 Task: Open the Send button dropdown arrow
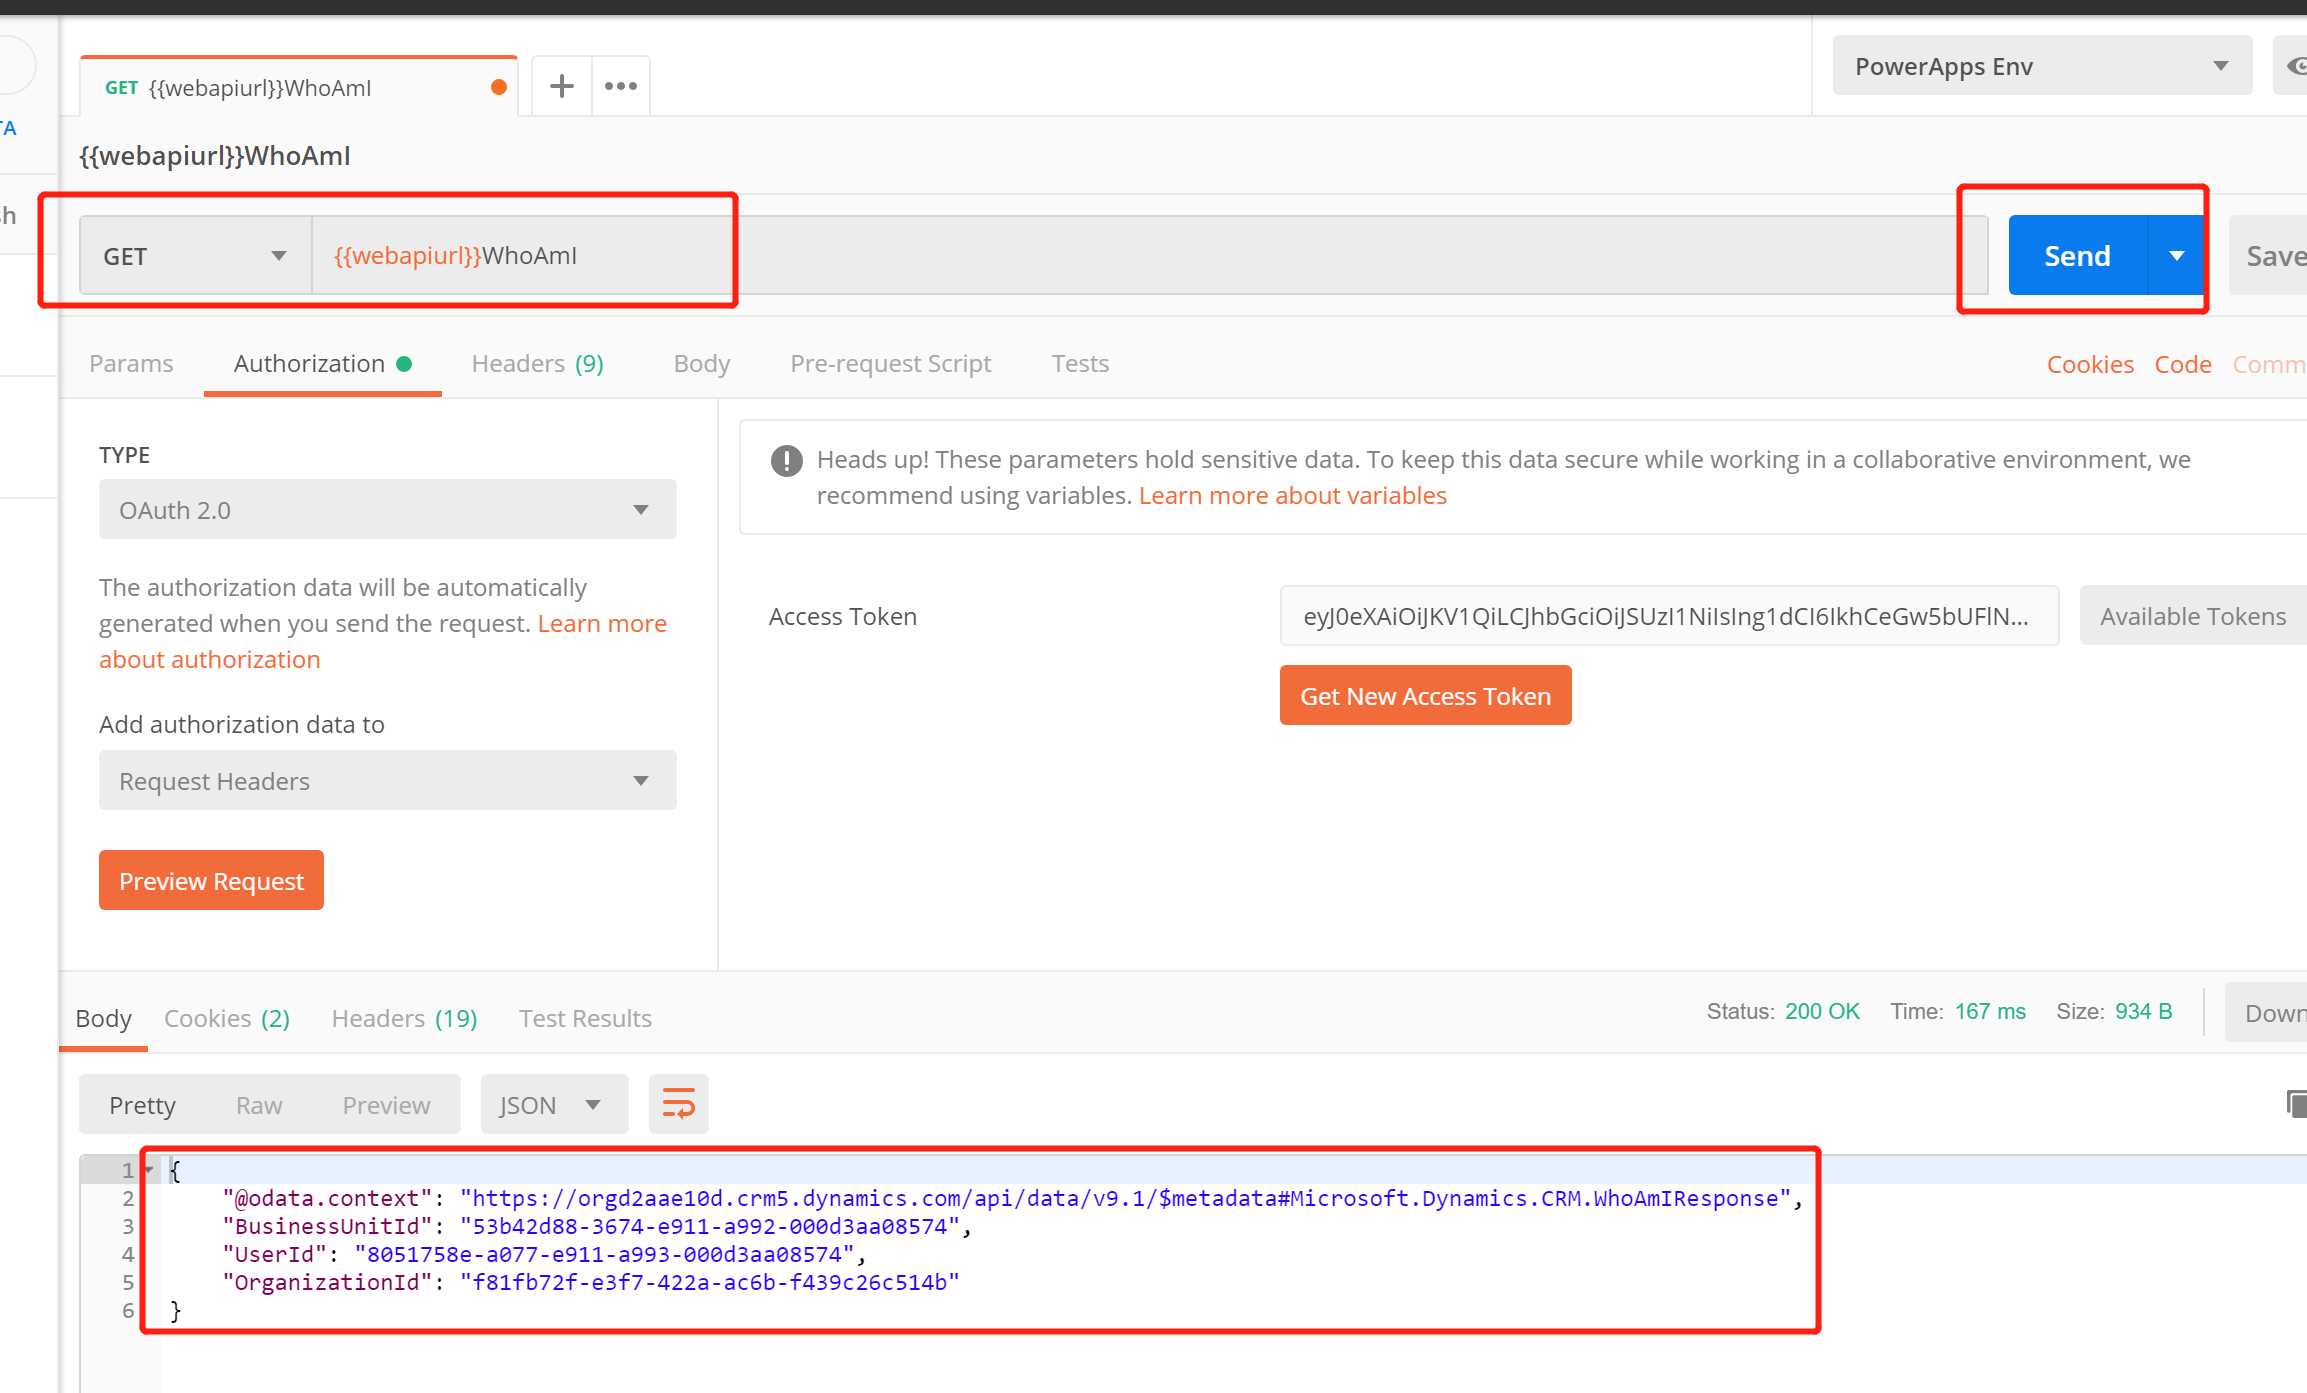[2176, 256]
